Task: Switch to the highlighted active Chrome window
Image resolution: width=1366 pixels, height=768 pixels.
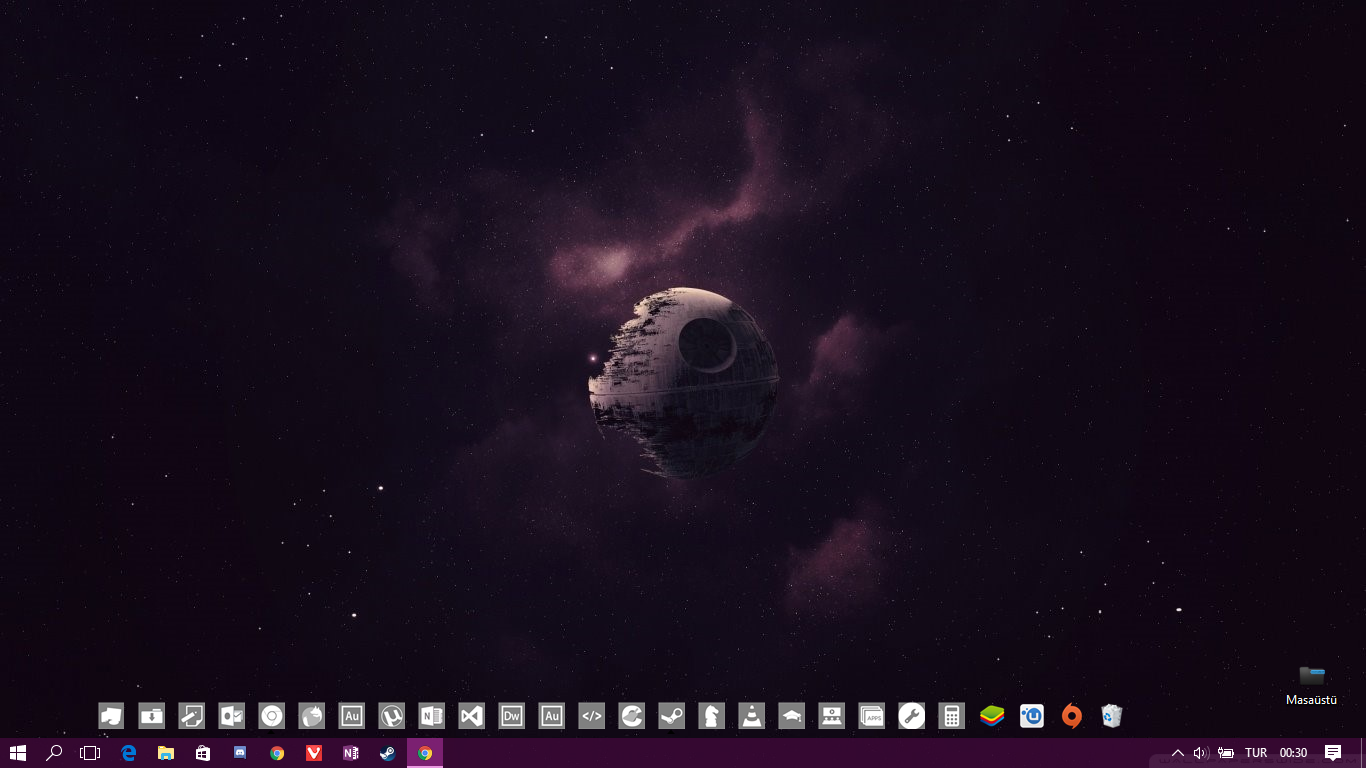Action: (425, 753)
